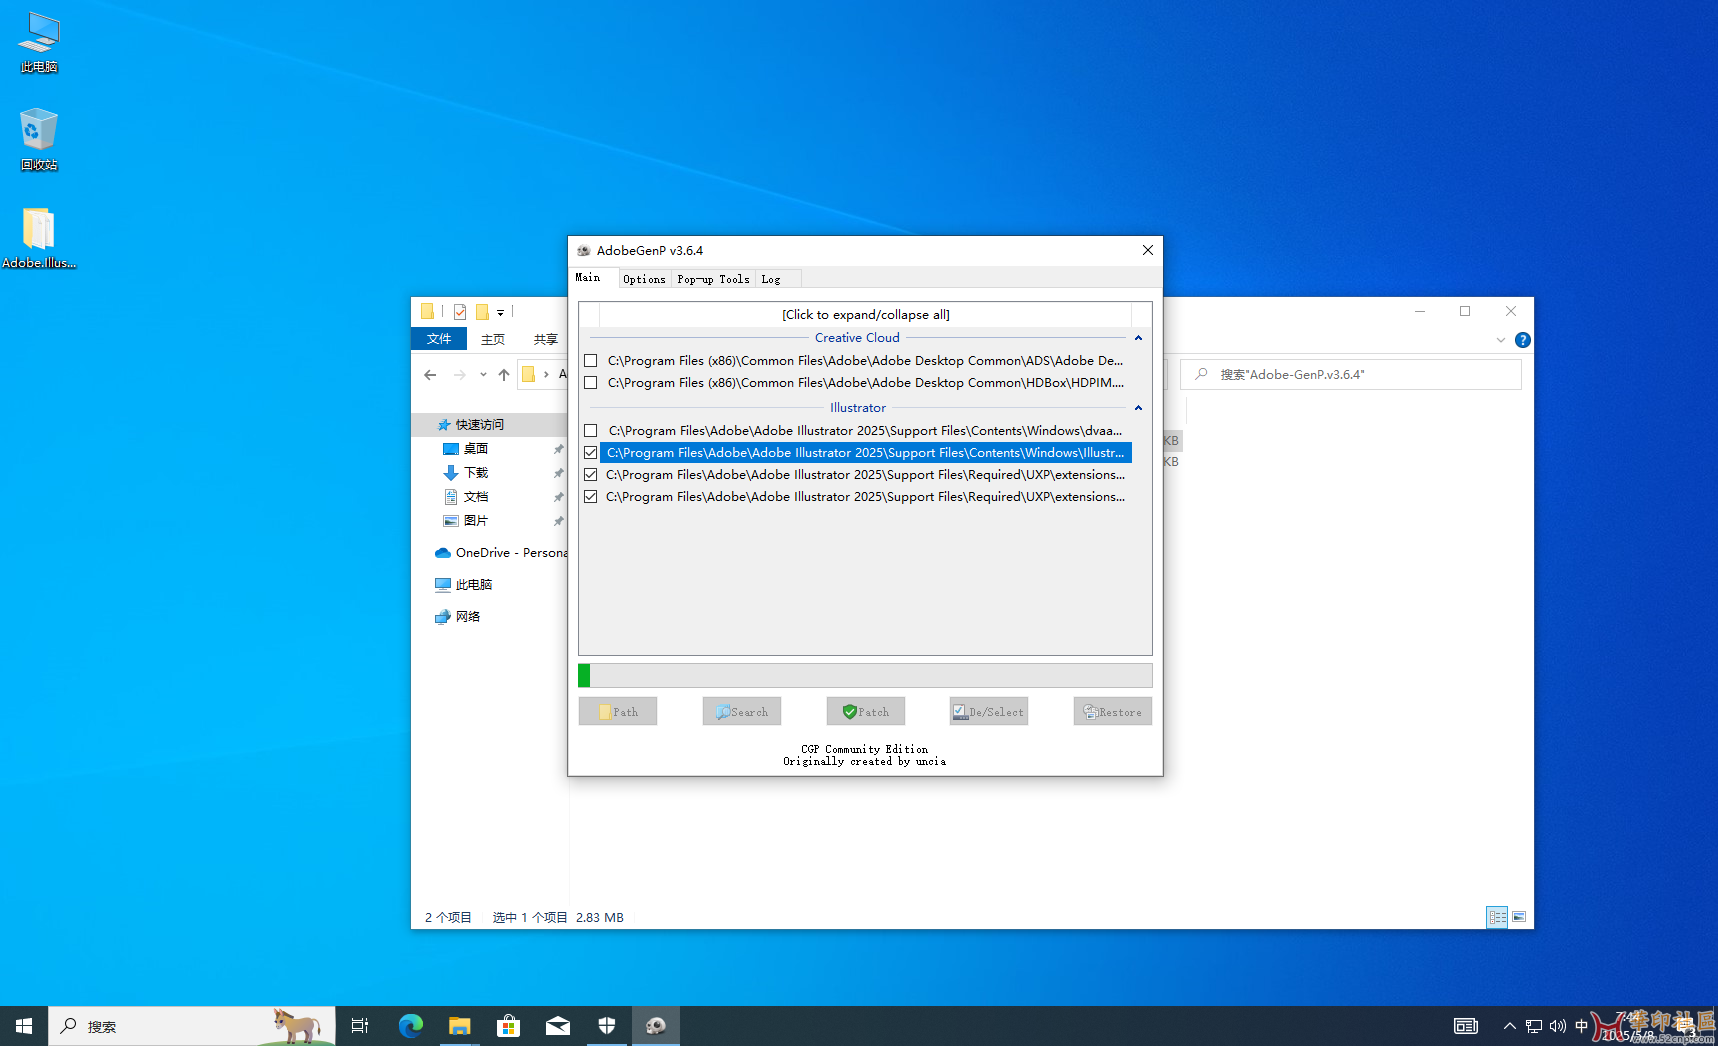This screenshot has height=1046, width=1718.
Task: Enable the Illustrator dvaa path checkbox
Action: (591, 431)
